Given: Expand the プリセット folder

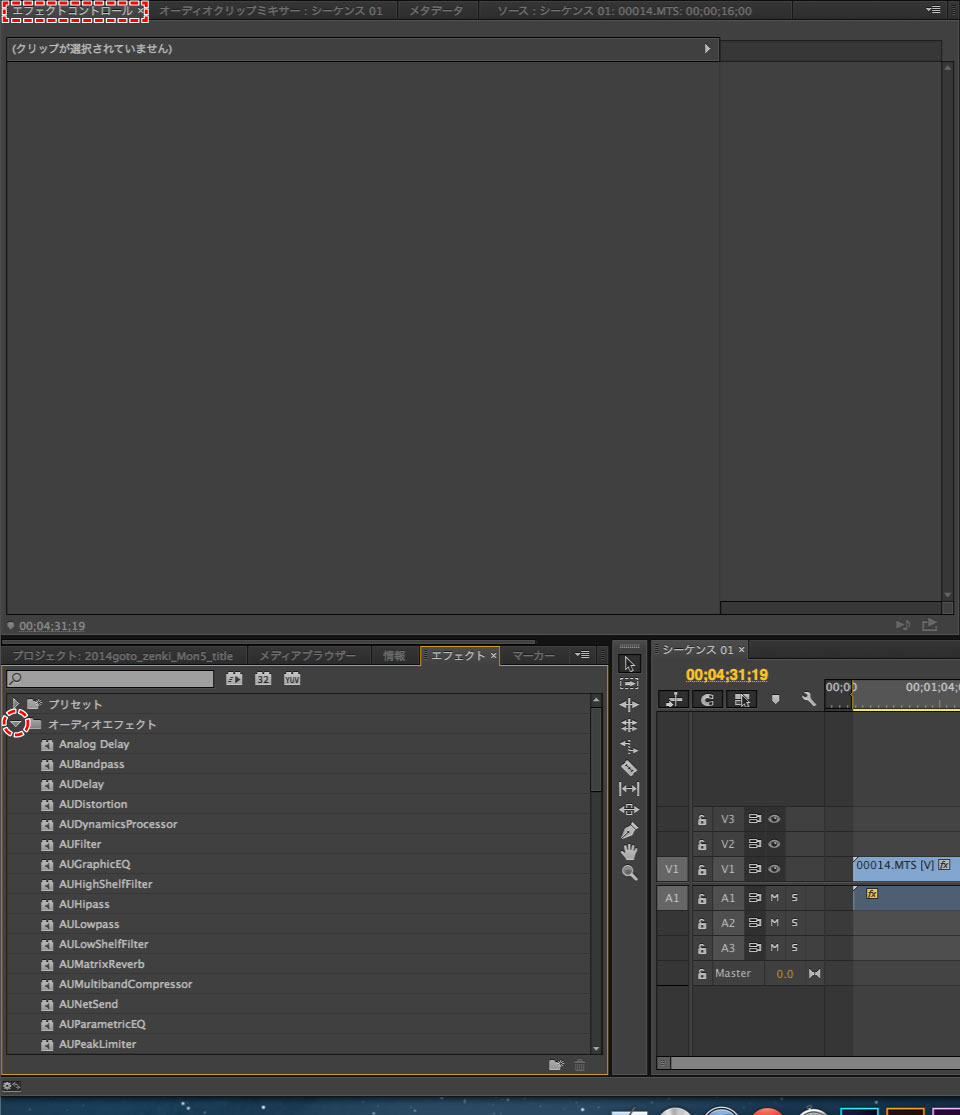Looking at the screenshot, I should point(16,704).
